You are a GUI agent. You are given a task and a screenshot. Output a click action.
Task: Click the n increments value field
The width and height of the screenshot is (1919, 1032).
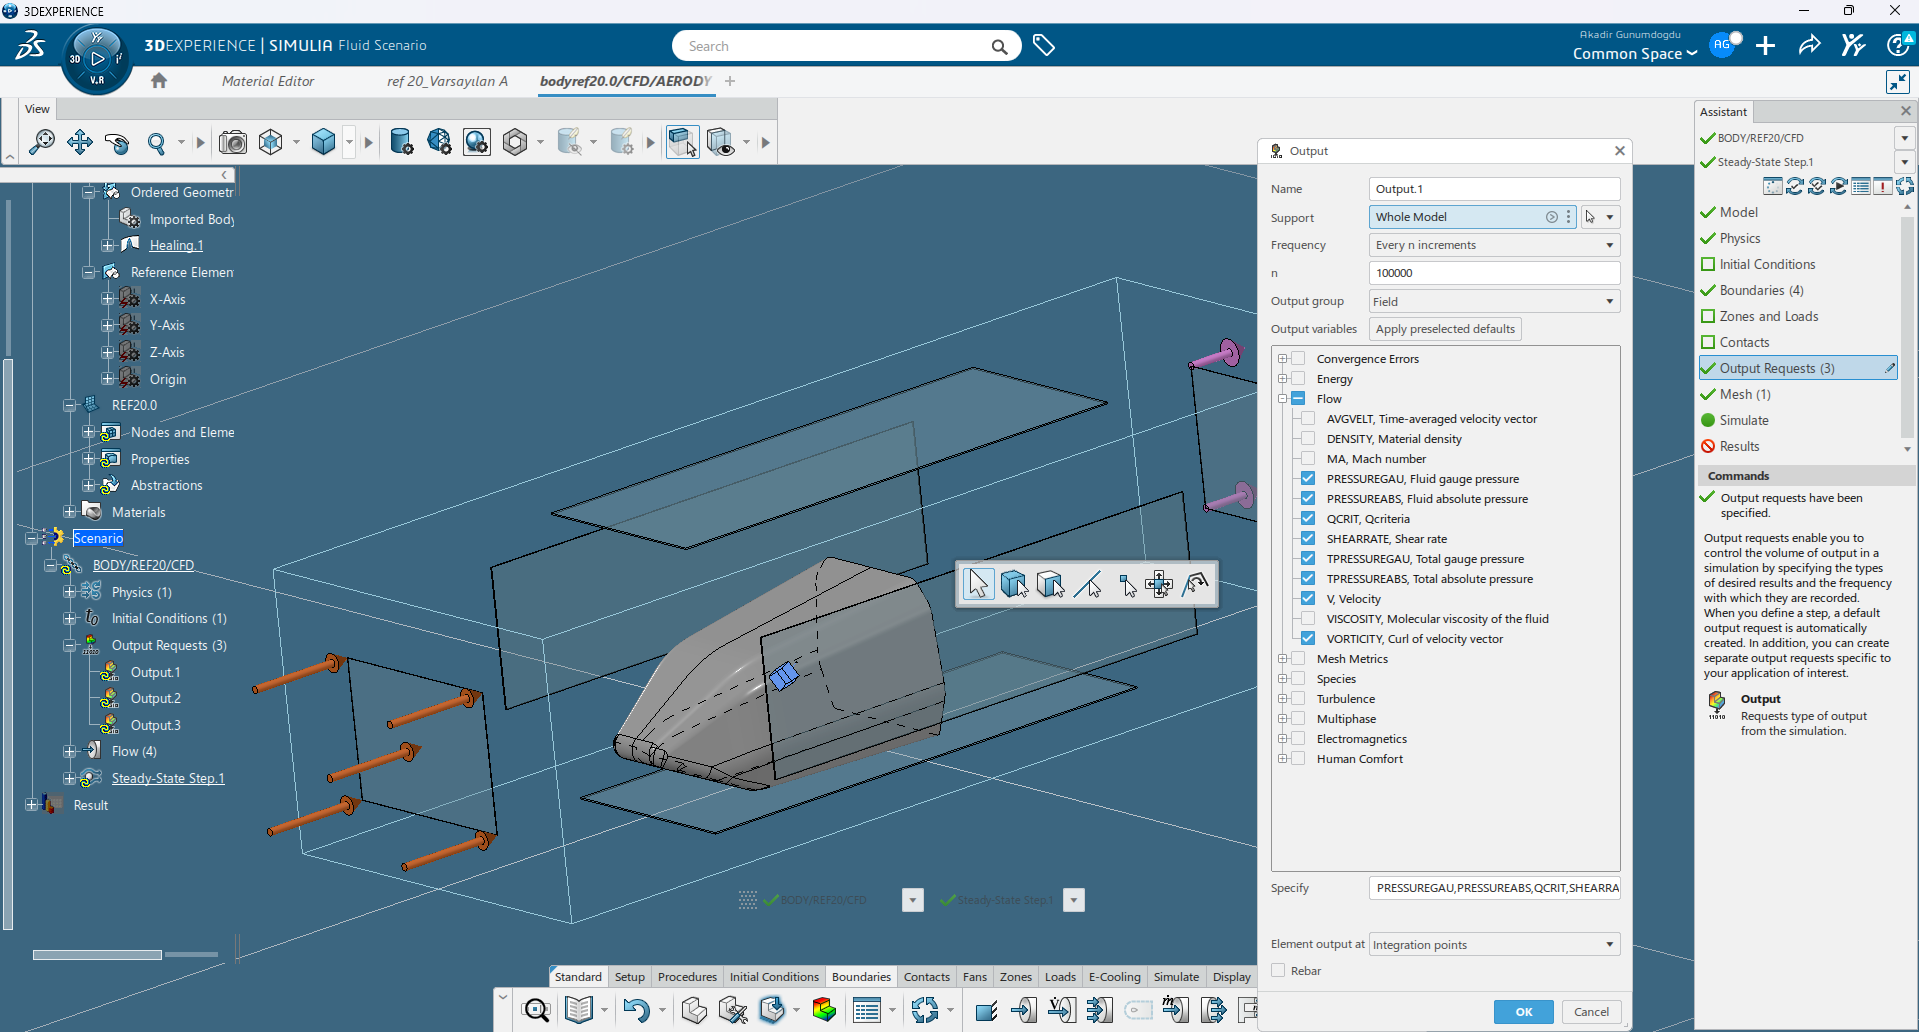click(x=1494, y=273)
